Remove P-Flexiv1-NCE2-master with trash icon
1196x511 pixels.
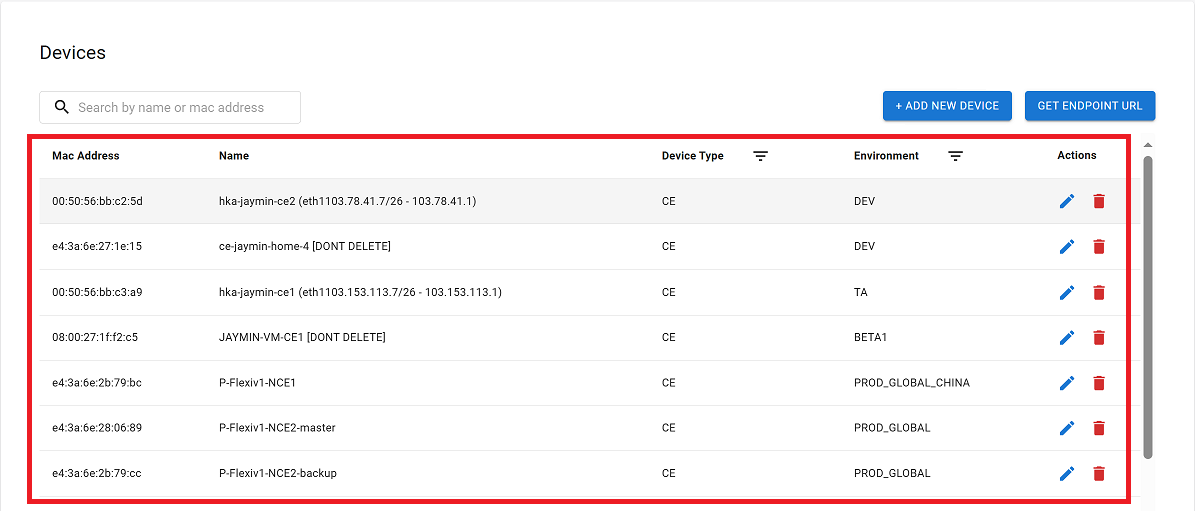click(1099, 428)
